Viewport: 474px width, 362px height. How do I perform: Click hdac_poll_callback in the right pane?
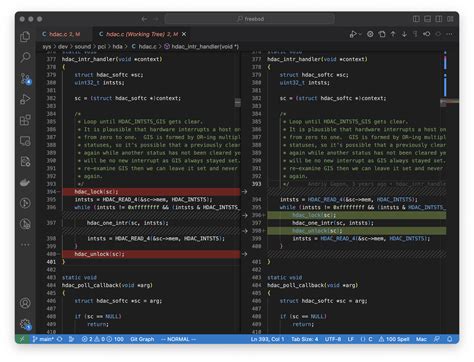tap(296, 285)
